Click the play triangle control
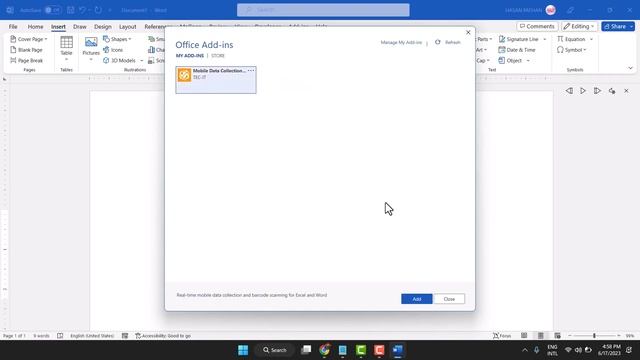 tap(583, 91)
